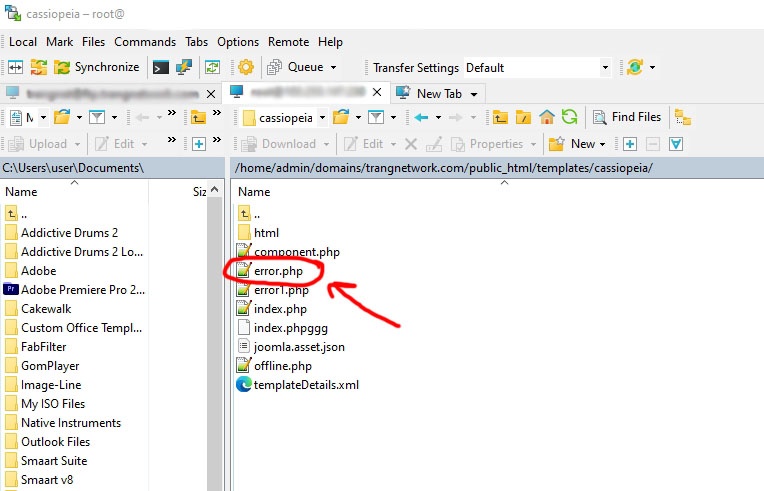Open in PuTTY icon
764x491 pixels.
click(184, 67)
